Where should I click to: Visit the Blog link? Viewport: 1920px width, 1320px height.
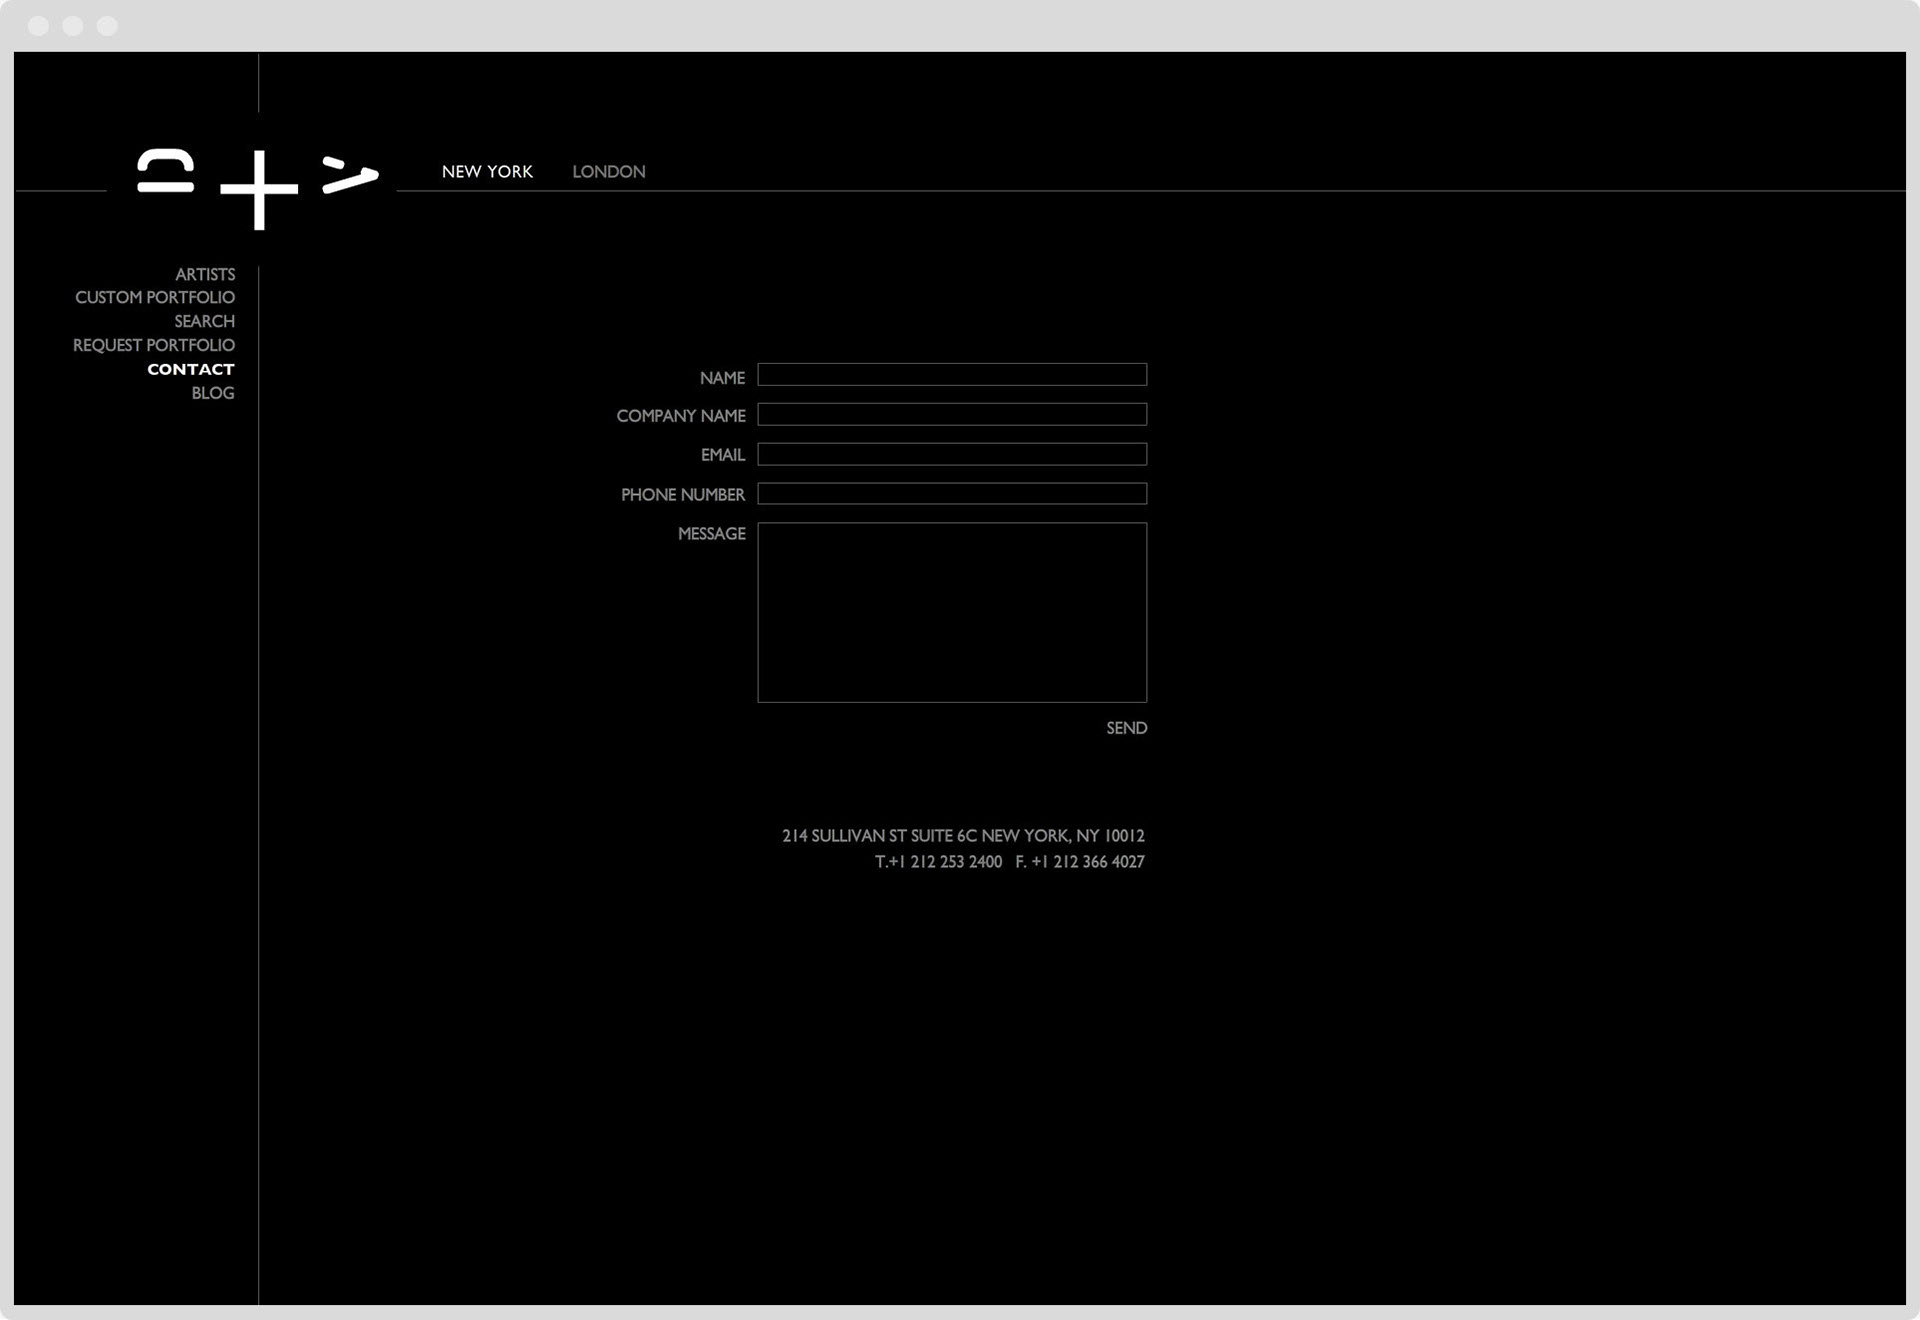(213, 393)
